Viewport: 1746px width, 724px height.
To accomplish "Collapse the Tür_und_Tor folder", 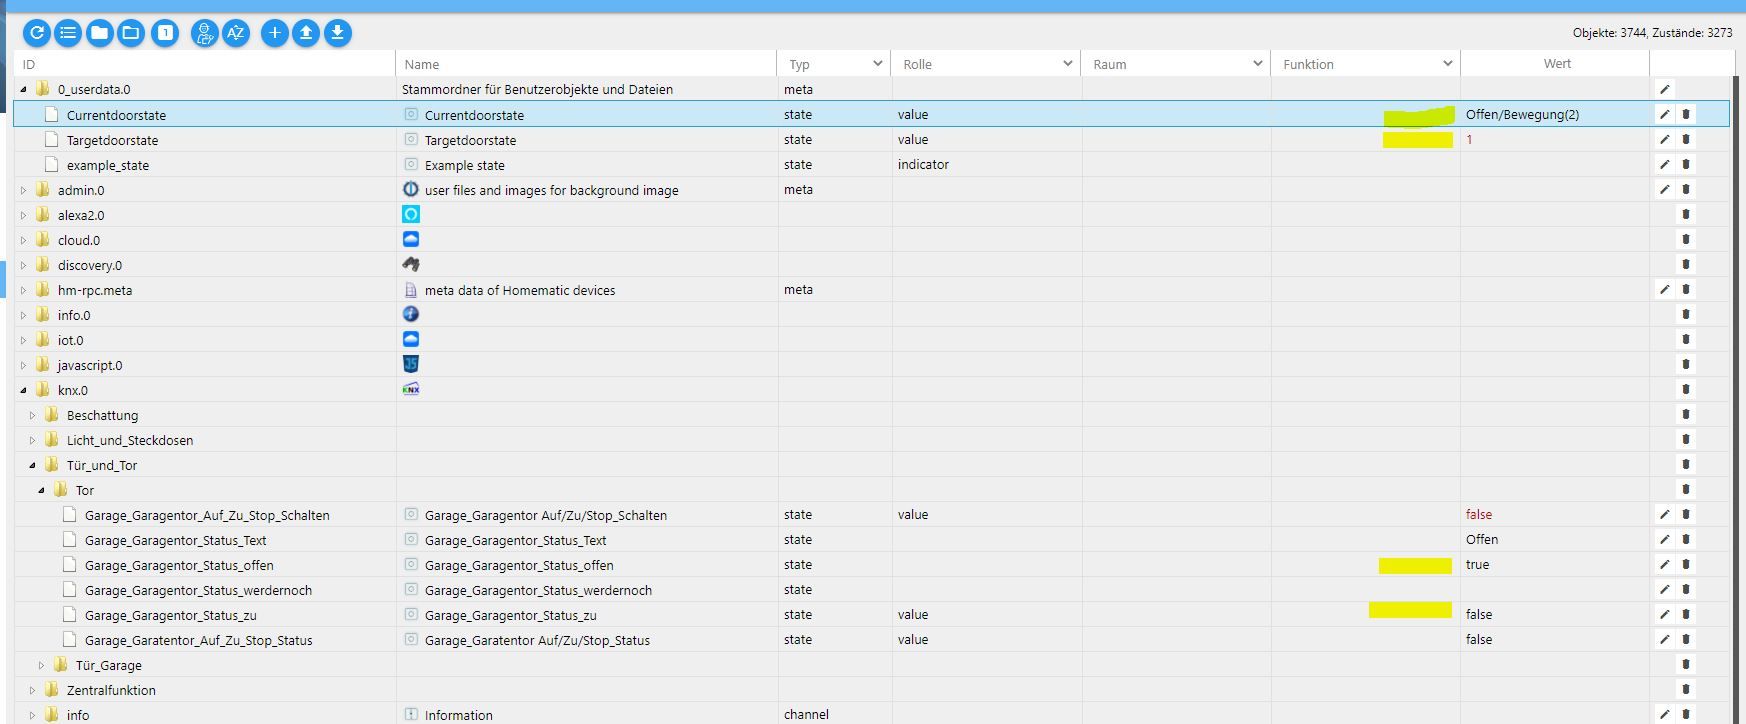I will click(33, 465).
